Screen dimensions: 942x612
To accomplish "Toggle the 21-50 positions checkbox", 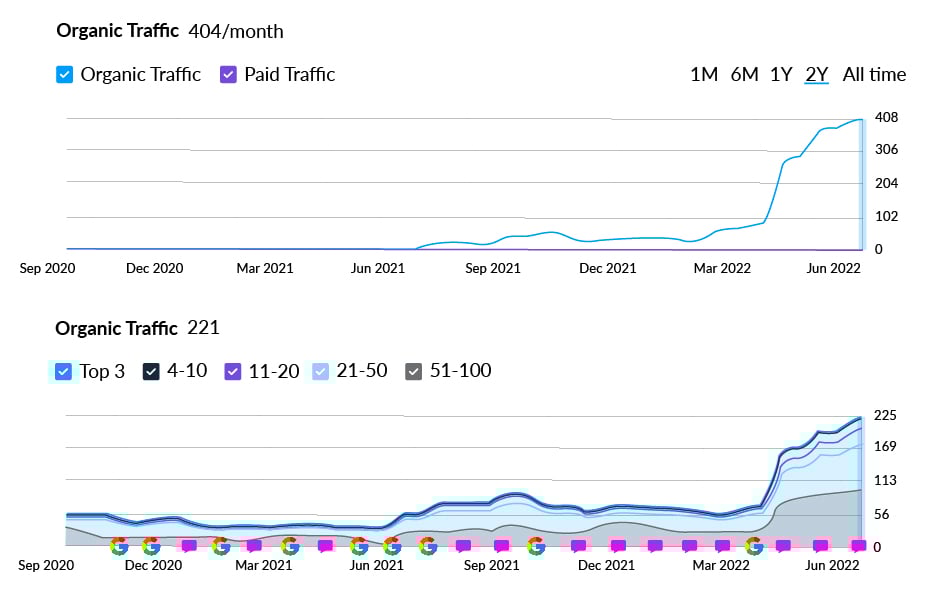I will (320, 371).
